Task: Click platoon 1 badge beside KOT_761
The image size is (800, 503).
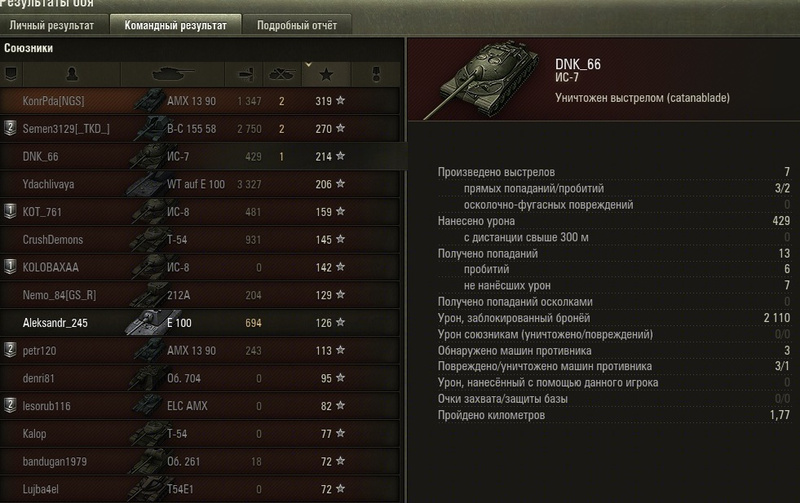Action: [10, 211]
